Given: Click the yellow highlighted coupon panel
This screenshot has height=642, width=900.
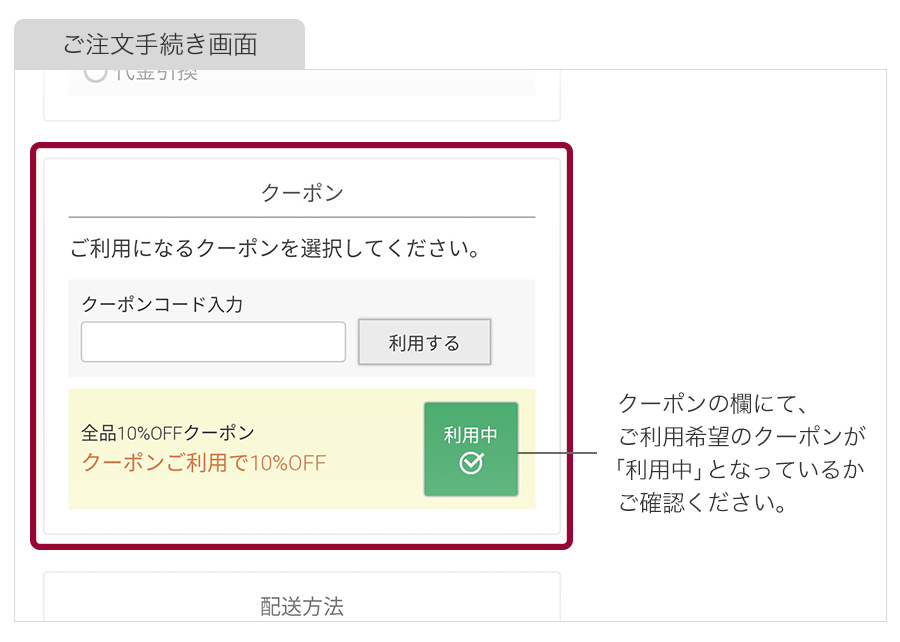Looking at the screenshot, I should (300, 448).
